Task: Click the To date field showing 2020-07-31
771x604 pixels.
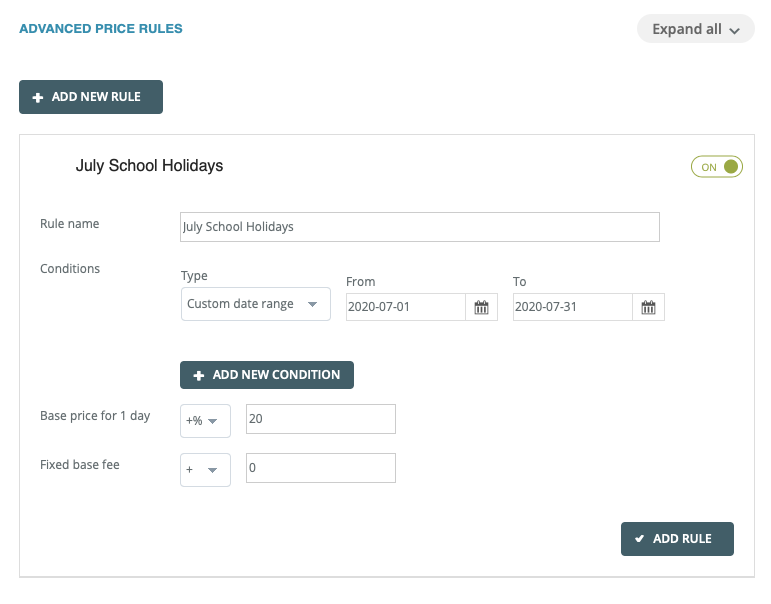Action: pos(572,307)
